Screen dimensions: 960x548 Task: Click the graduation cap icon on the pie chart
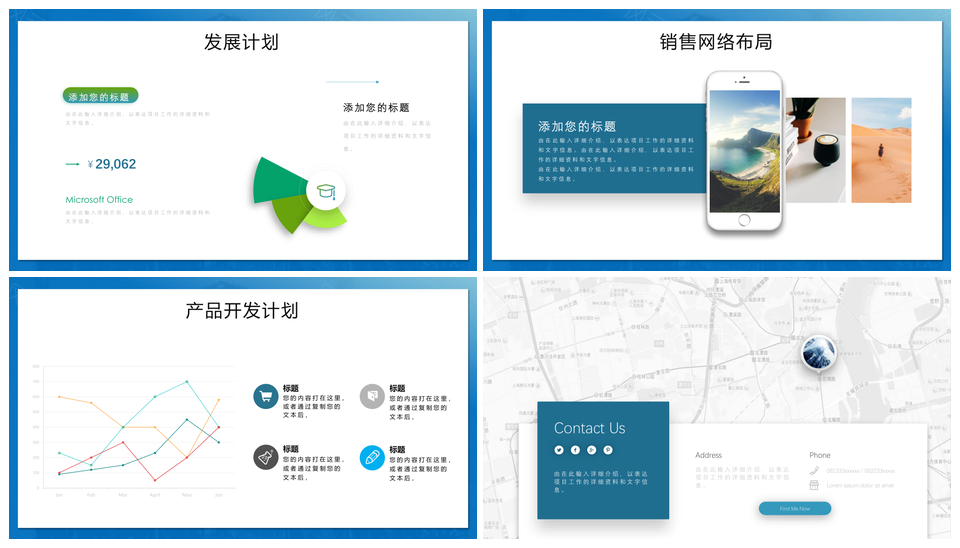326,191
